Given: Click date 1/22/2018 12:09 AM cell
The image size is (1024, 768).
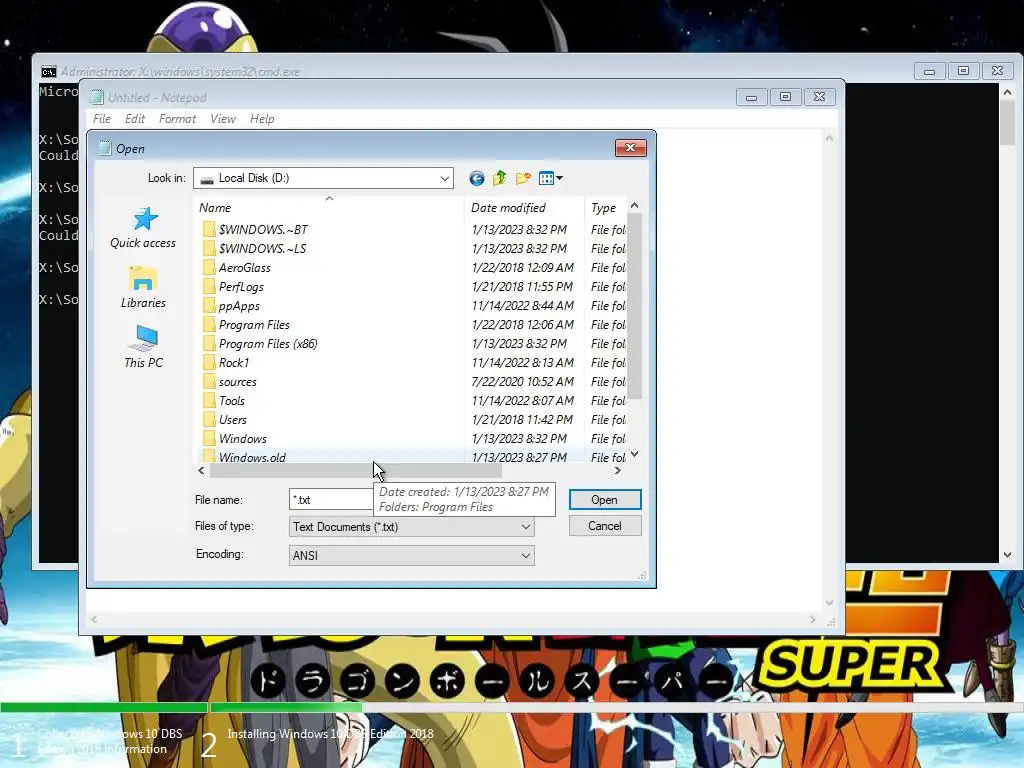Looking at the screenshot, I should (x=522, y=267).
